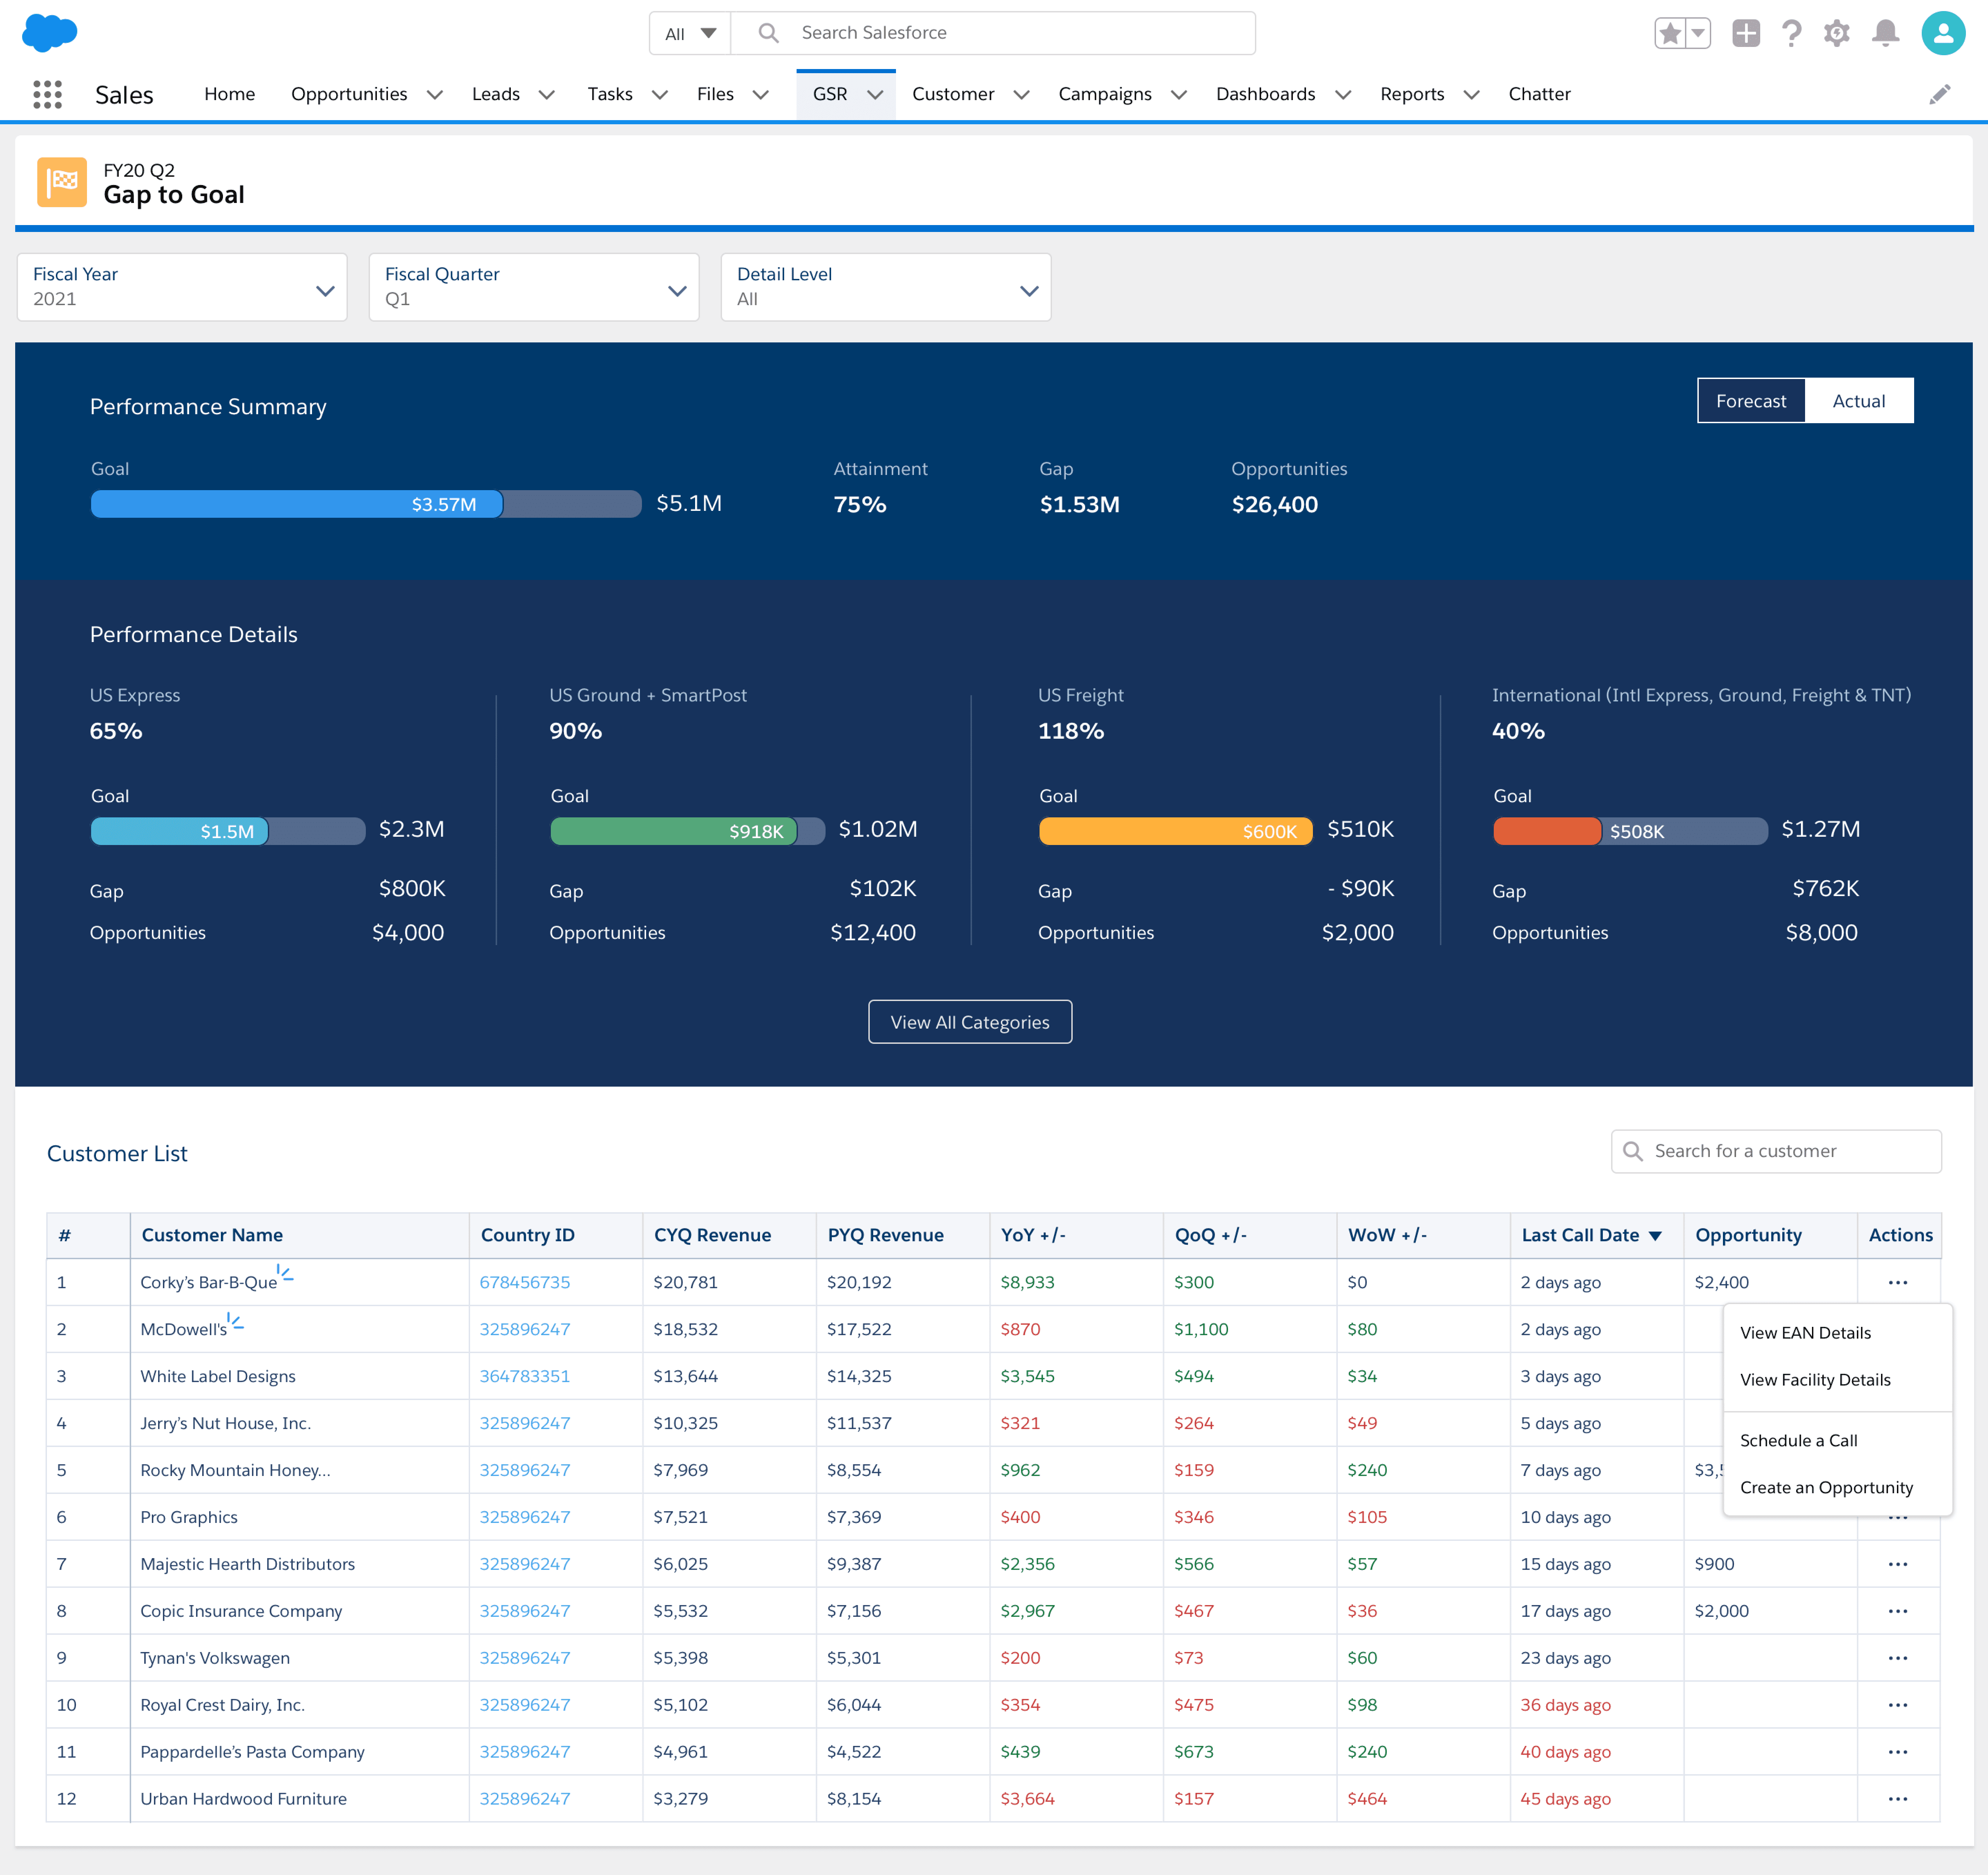Focus the Search Salesforce field
Viewport: 1988px width, 1875px height.
tap(993, 33)
